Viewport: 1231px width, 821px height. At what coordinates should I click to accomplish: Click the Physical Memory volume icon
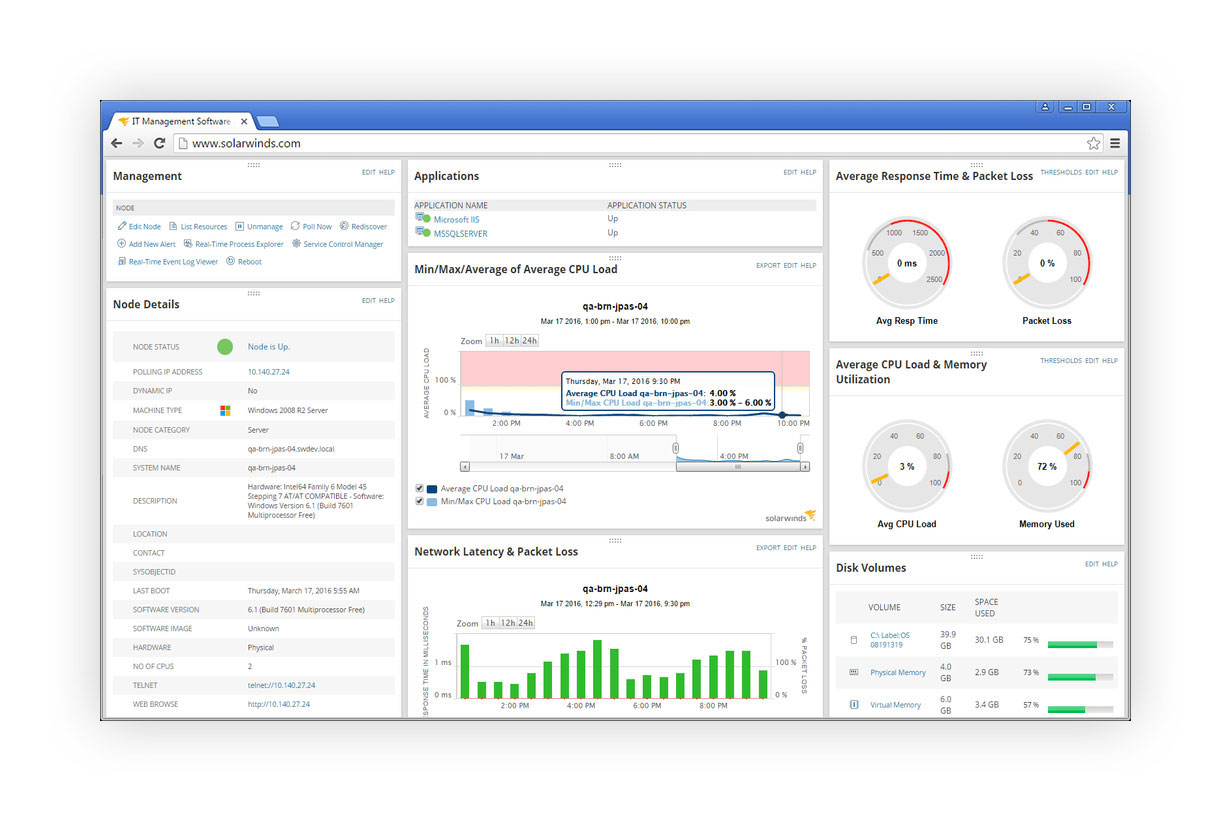pyautogui.click(x=854, y=673)
